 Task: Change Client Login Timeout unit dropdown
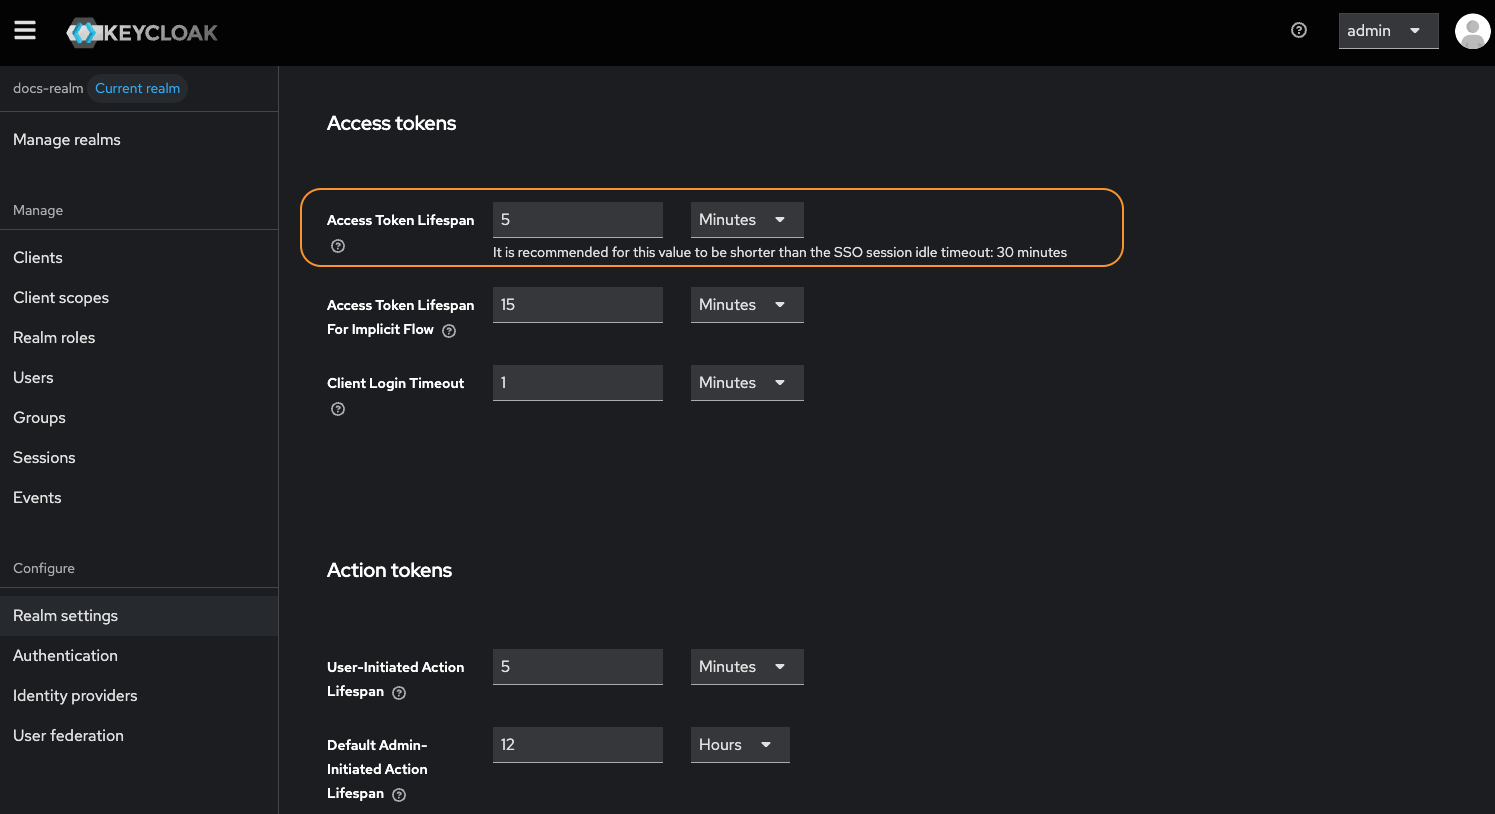(746, 383)
